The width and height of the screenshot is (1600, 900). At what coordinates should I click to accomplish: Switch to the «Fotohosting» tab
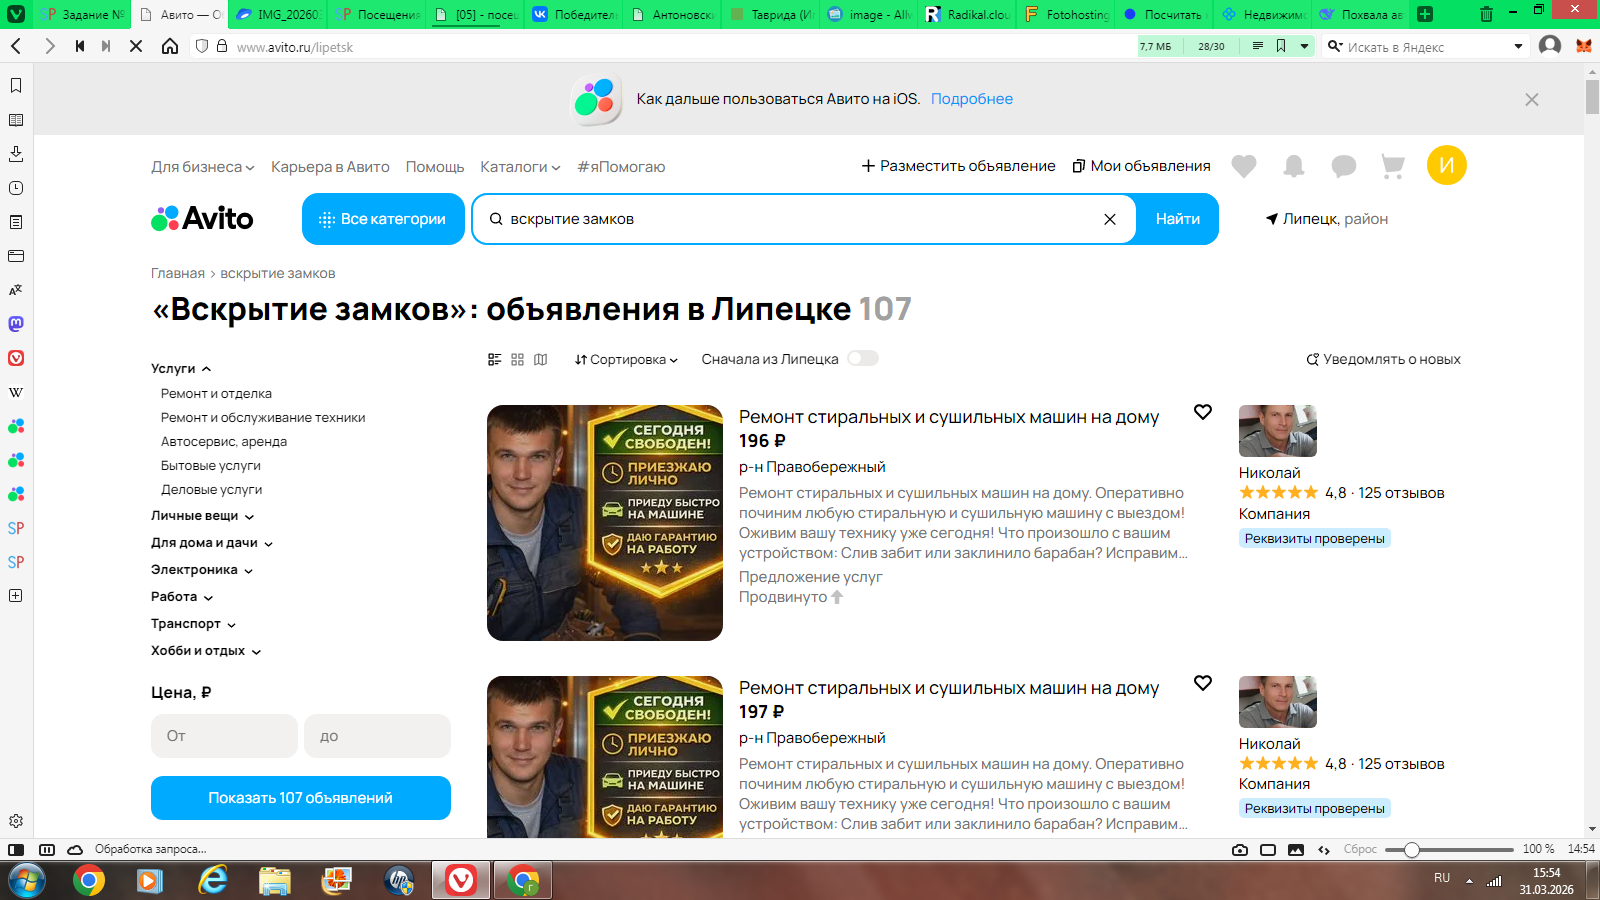pos(1067,15)
